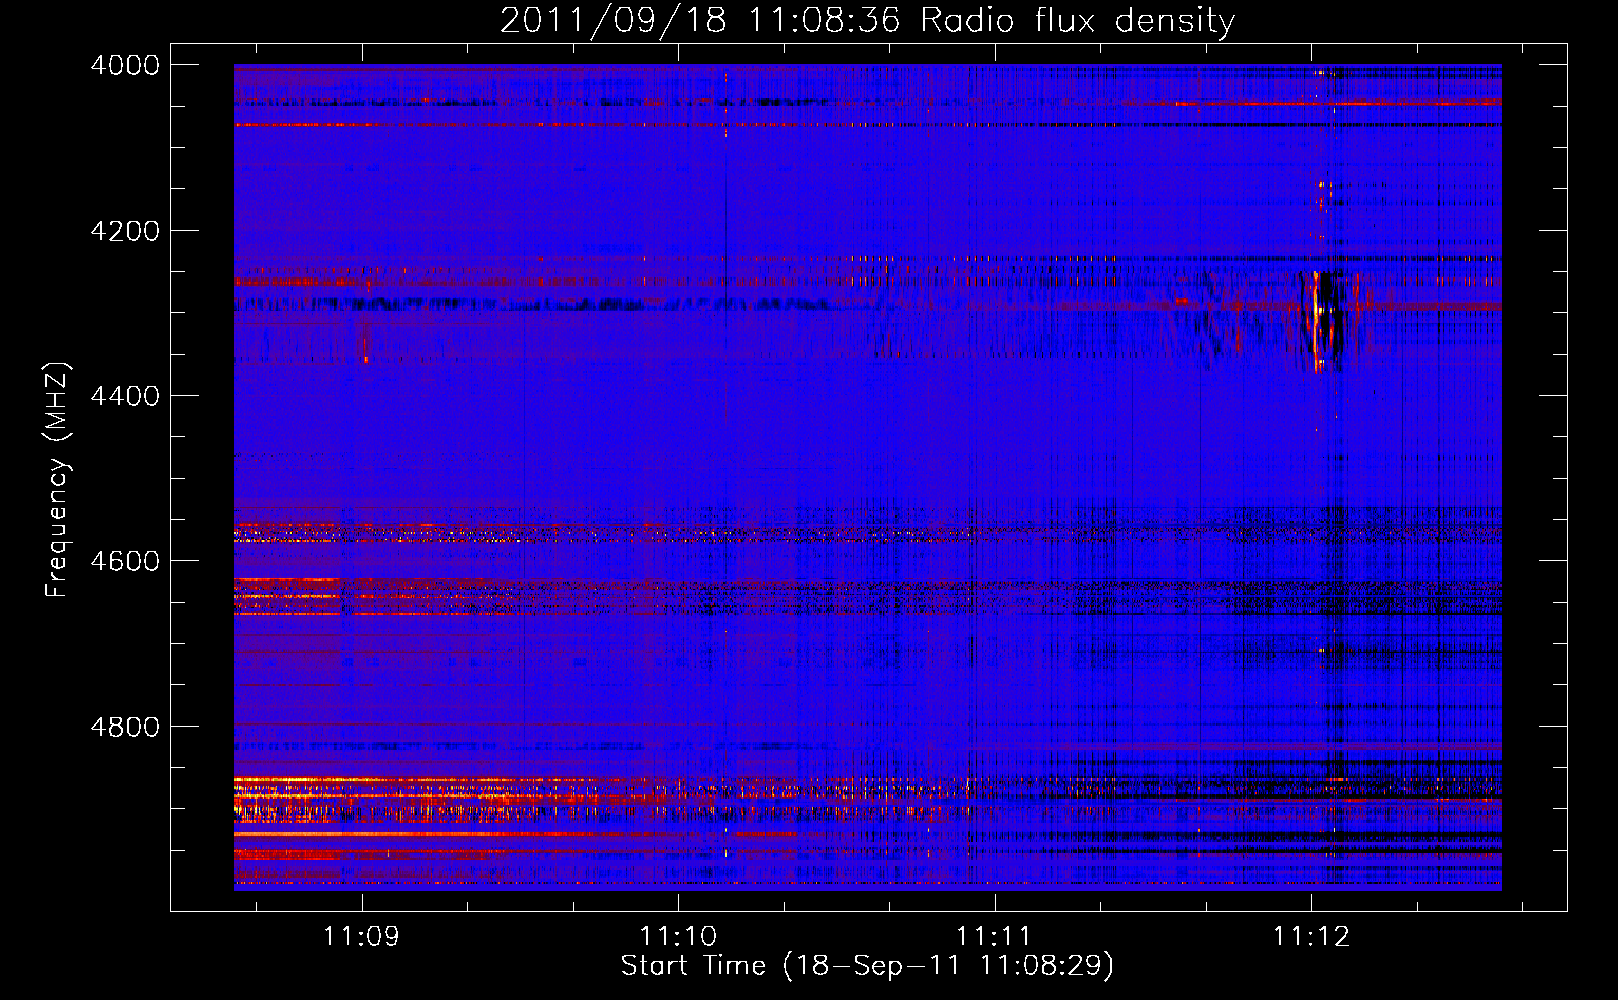Click the 4200 frequency tick label

coord(125,231)
